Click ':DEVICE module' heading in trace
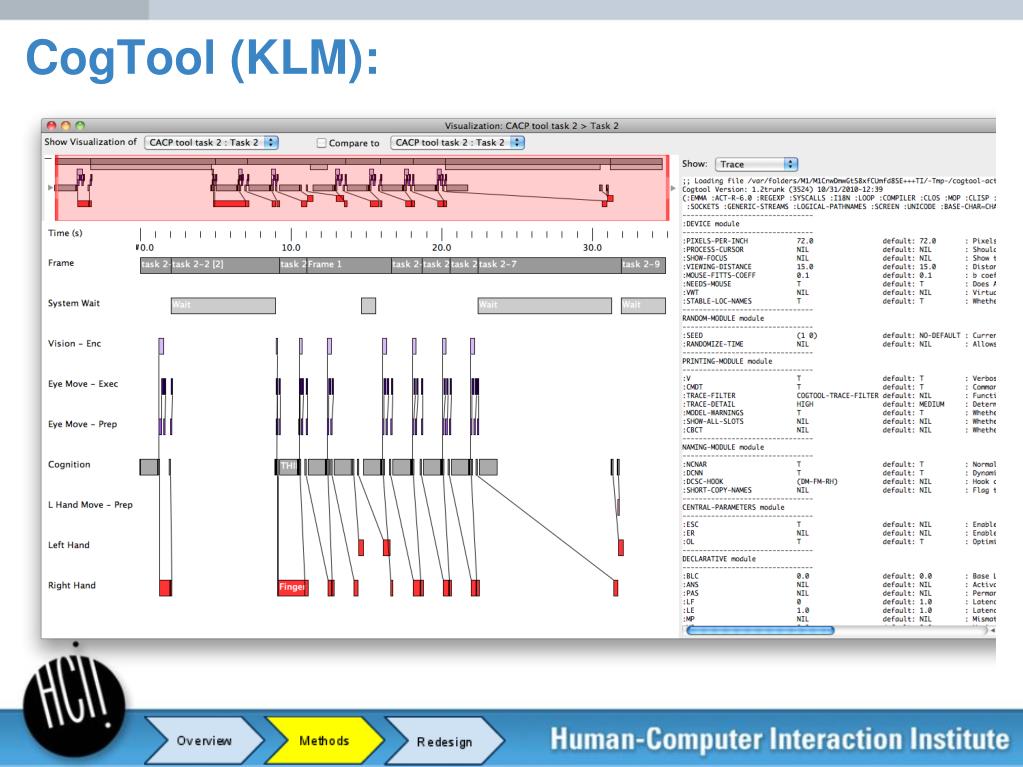The width and height of the screenshot is (1023, 767). (711, 224)
